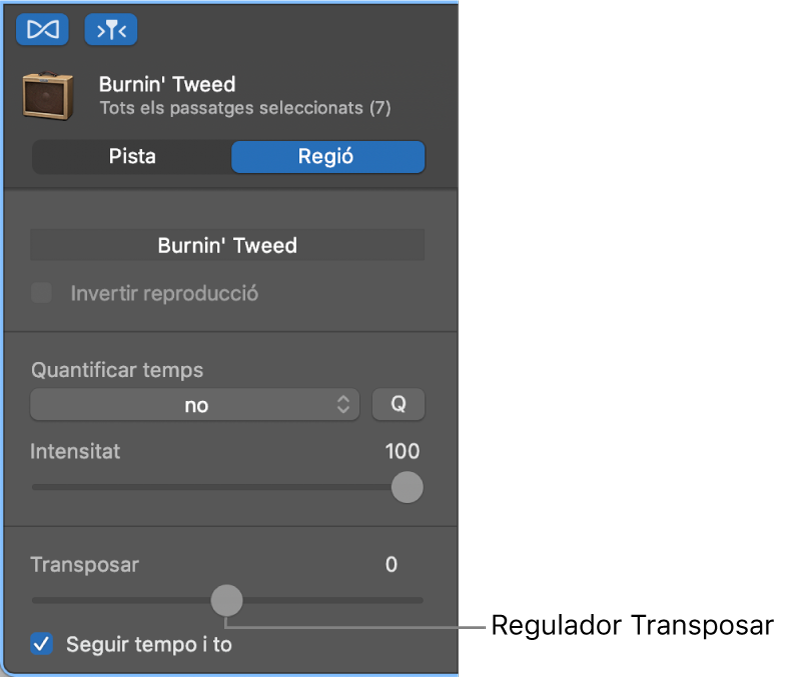This screenshot has width=795, height=678.
Task: Click the Seguir tempo i to label
Action: click(x=149, y=645)
